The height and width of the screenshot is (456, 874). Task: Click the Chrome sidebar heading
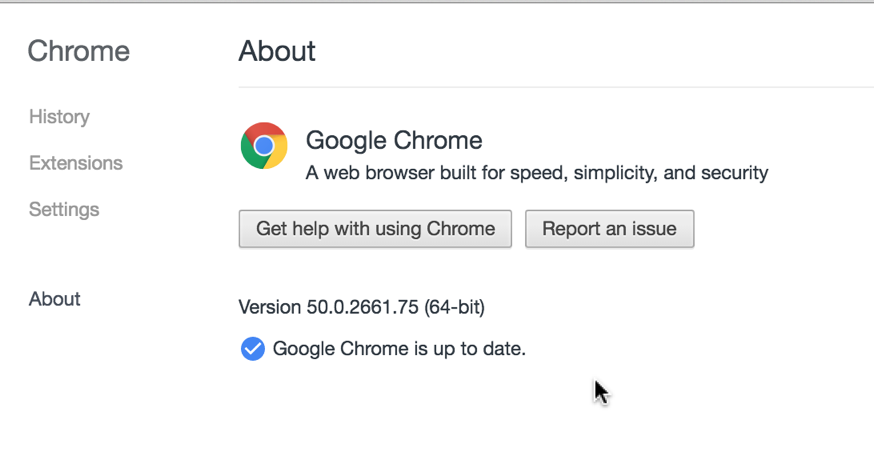78,51
